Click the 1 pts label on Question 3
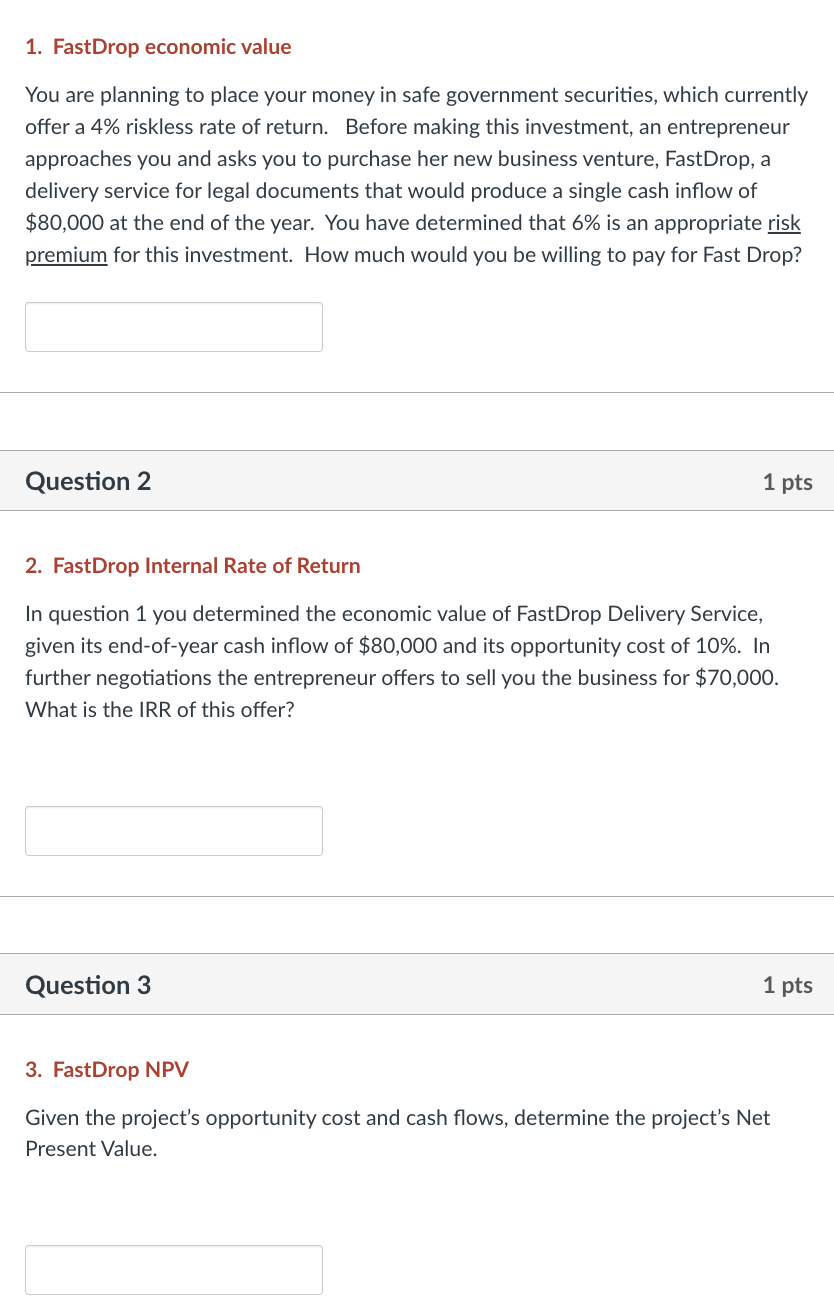Screen dimensions: 834x1302 [788, 984]
